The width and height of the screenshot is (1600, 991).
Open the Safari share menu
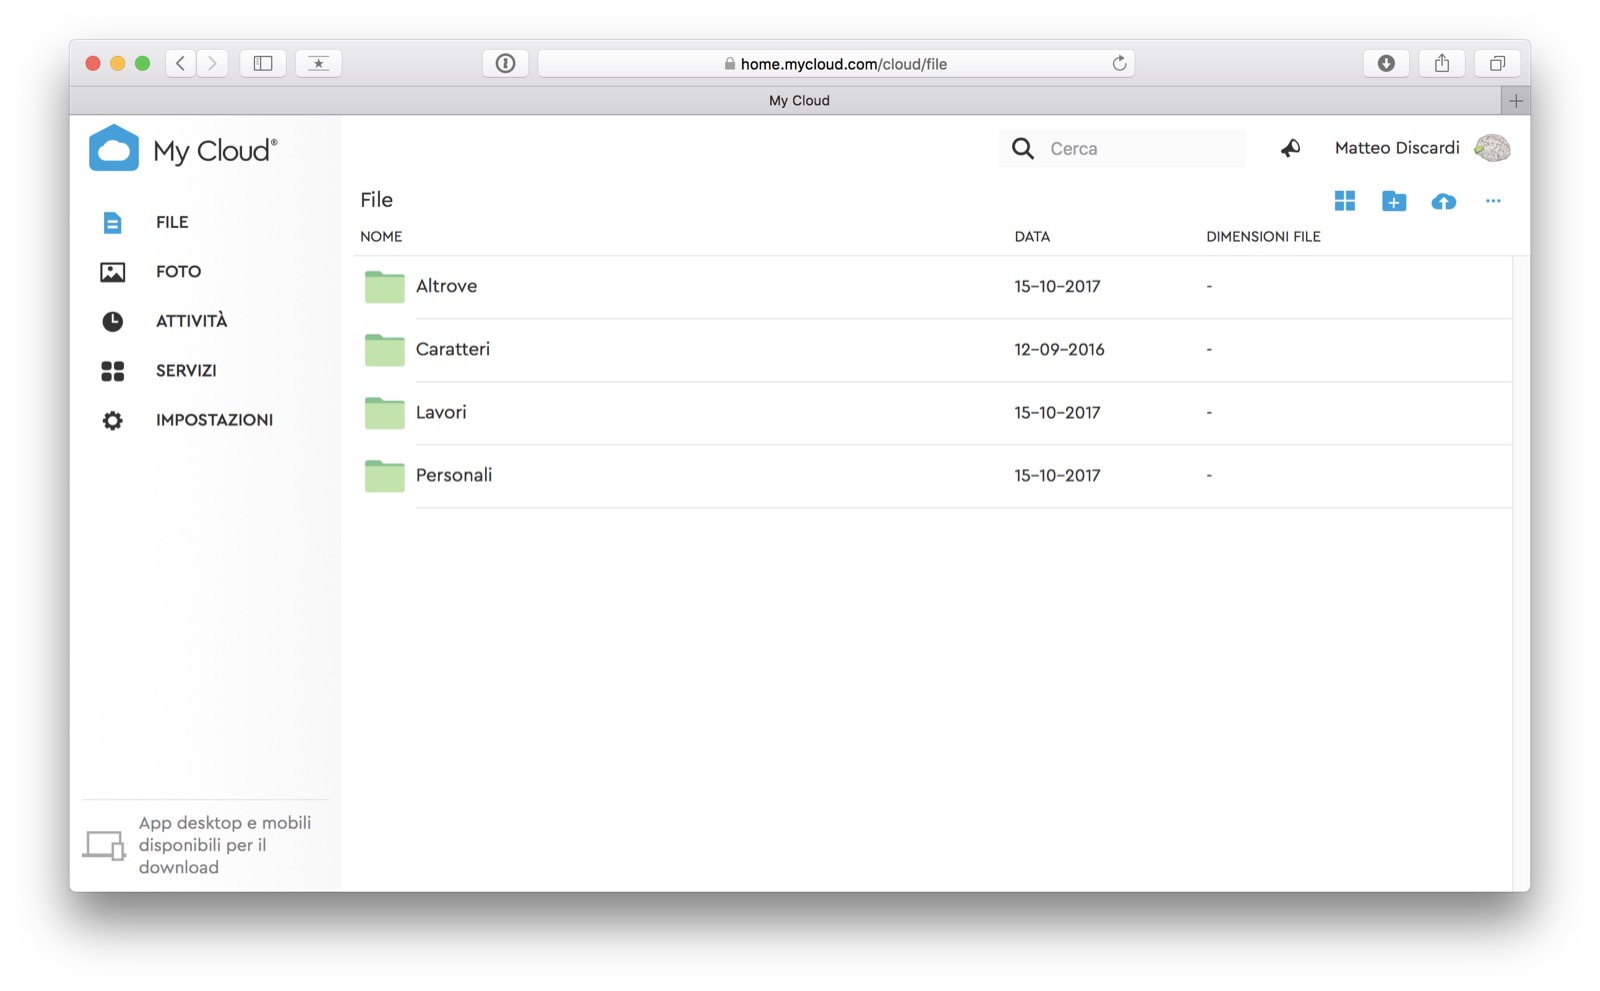coord(1442,63)
